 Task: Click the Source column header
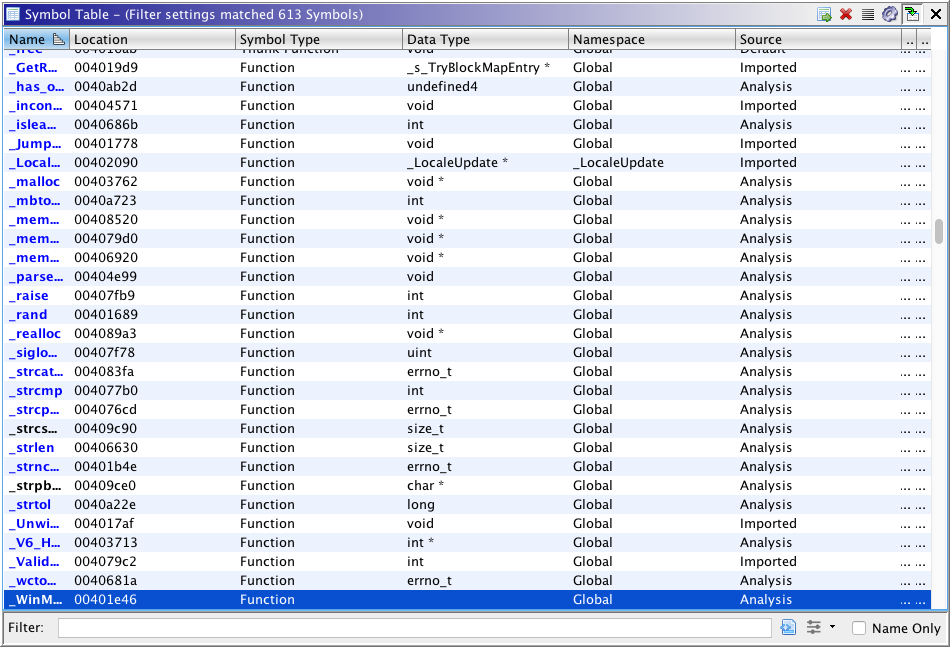point(818,39)
